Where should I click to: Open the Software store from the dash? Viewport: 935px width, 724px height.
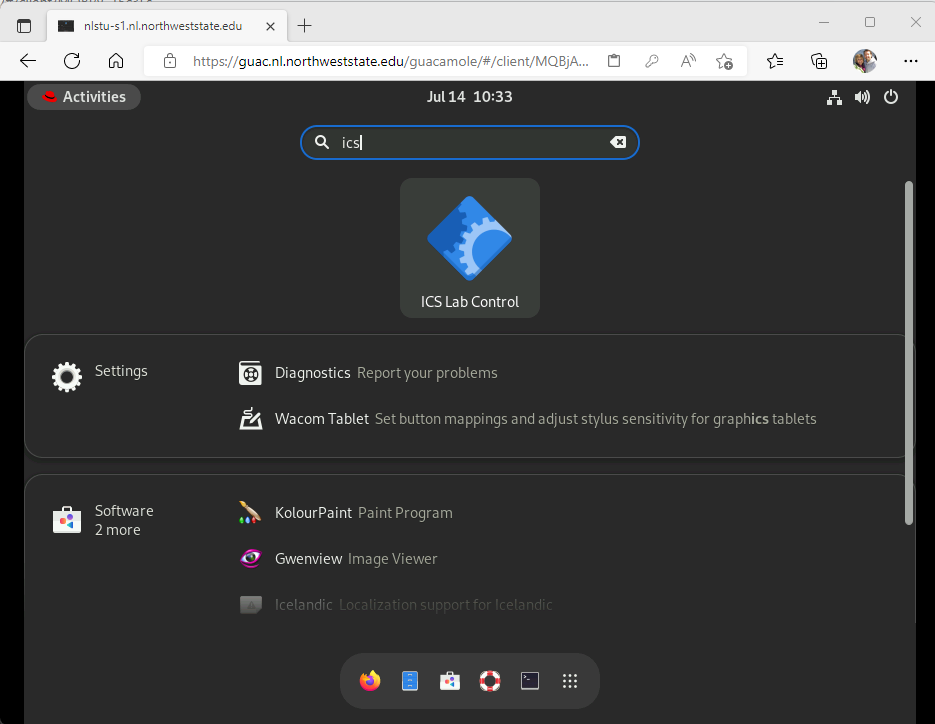(x=450, y=680)
